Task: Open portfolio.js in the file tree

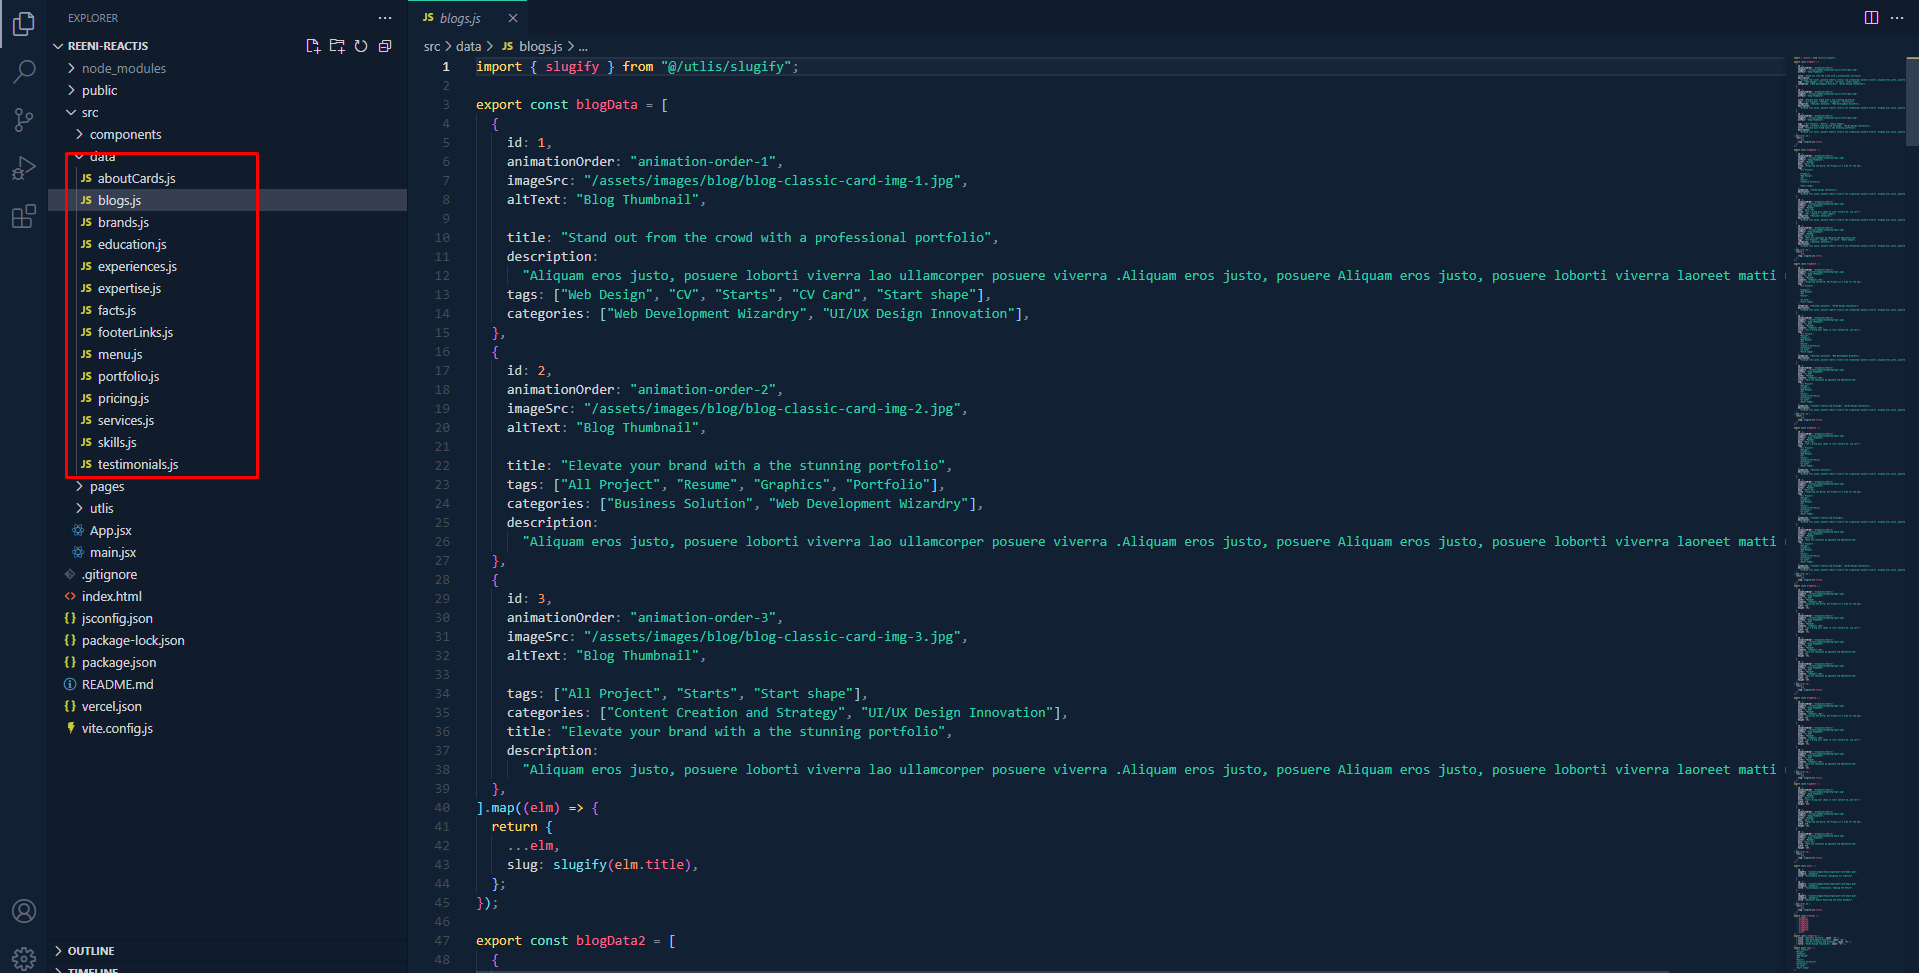Action: point(128,376)
